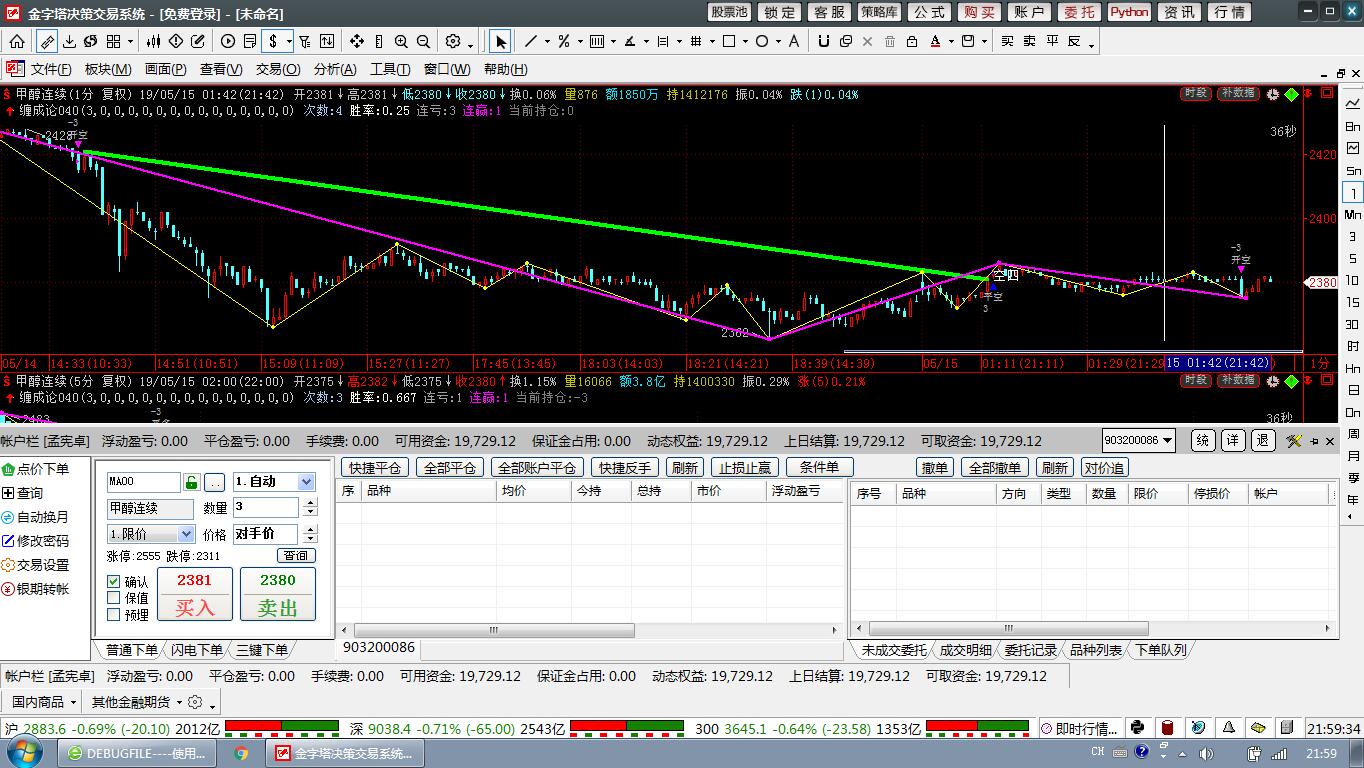1364x768 pixels.
Task: Expand the font color A dropdown arrow
Action: pos(952,42)
